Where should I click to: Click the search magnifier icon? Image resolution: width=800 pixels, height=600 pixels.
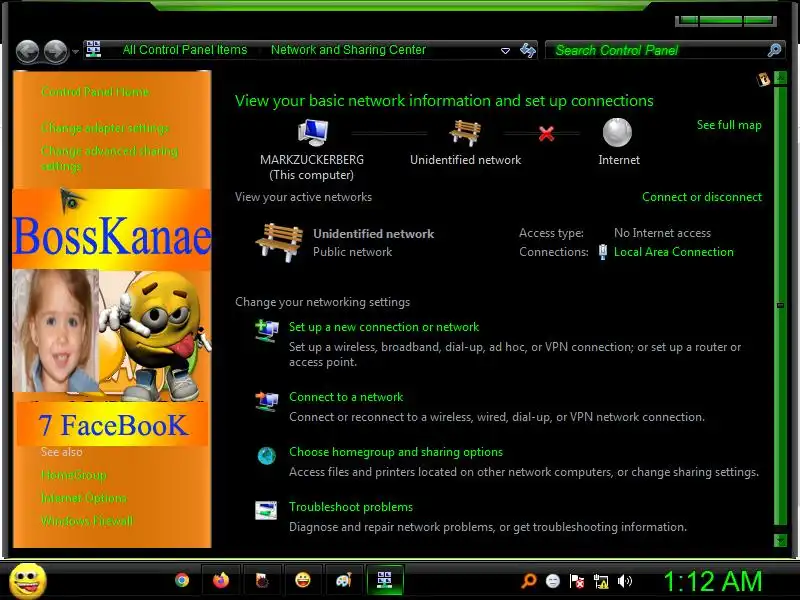pyautogui.click(x=774, y=50)
